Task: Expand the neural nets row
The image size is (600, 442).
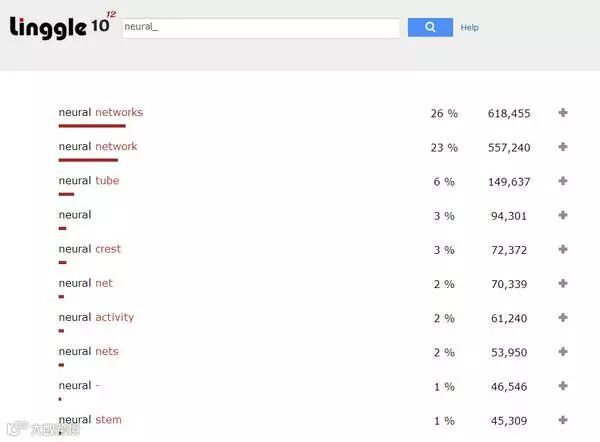Action: [563, 352]
